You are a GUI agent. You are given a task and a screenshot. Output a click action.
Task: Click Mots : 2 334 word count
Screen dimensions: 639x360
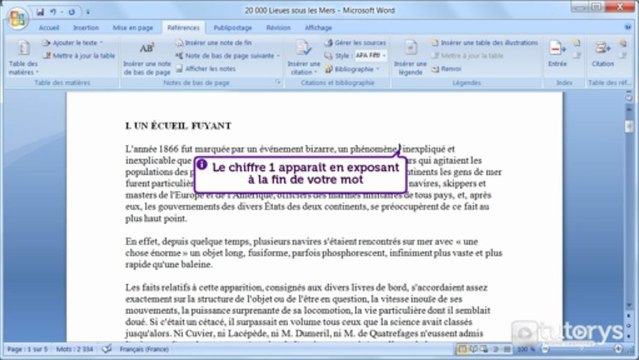(x=75, y=349)
